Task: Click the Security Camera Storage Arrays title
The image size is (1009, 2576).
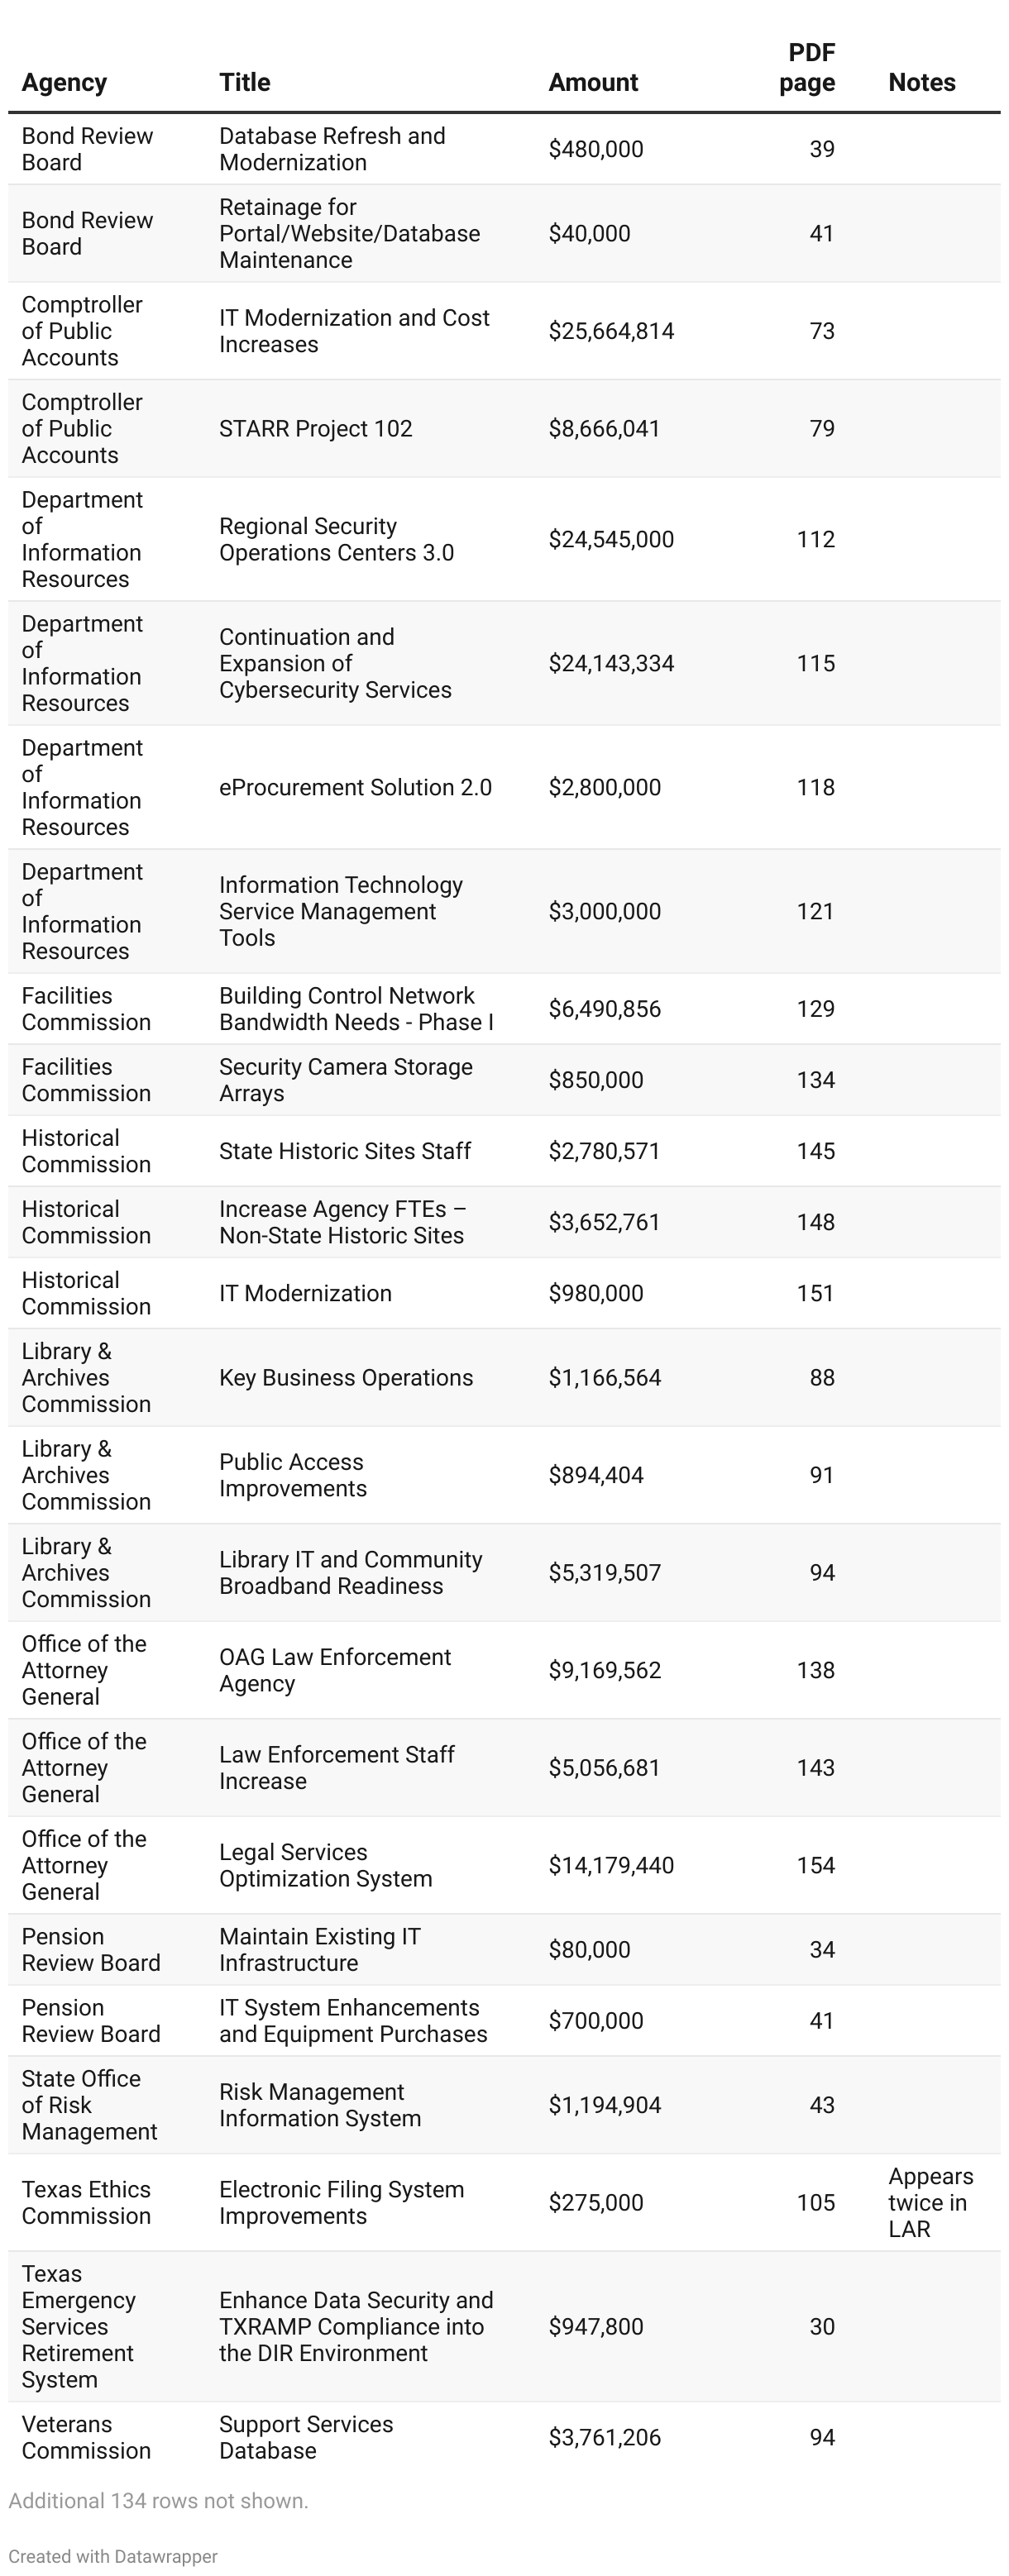Action: 345,1080
